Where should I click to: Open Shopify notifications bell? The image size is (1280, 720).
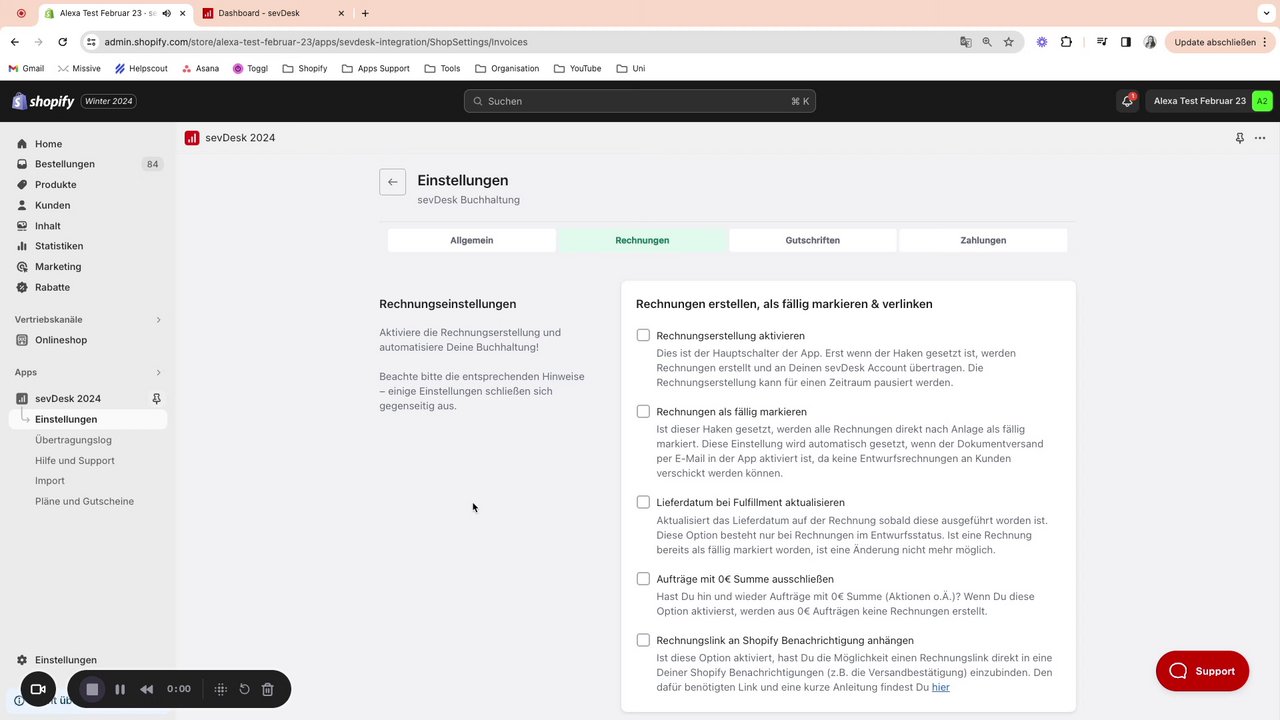(x=1128, y=101)
